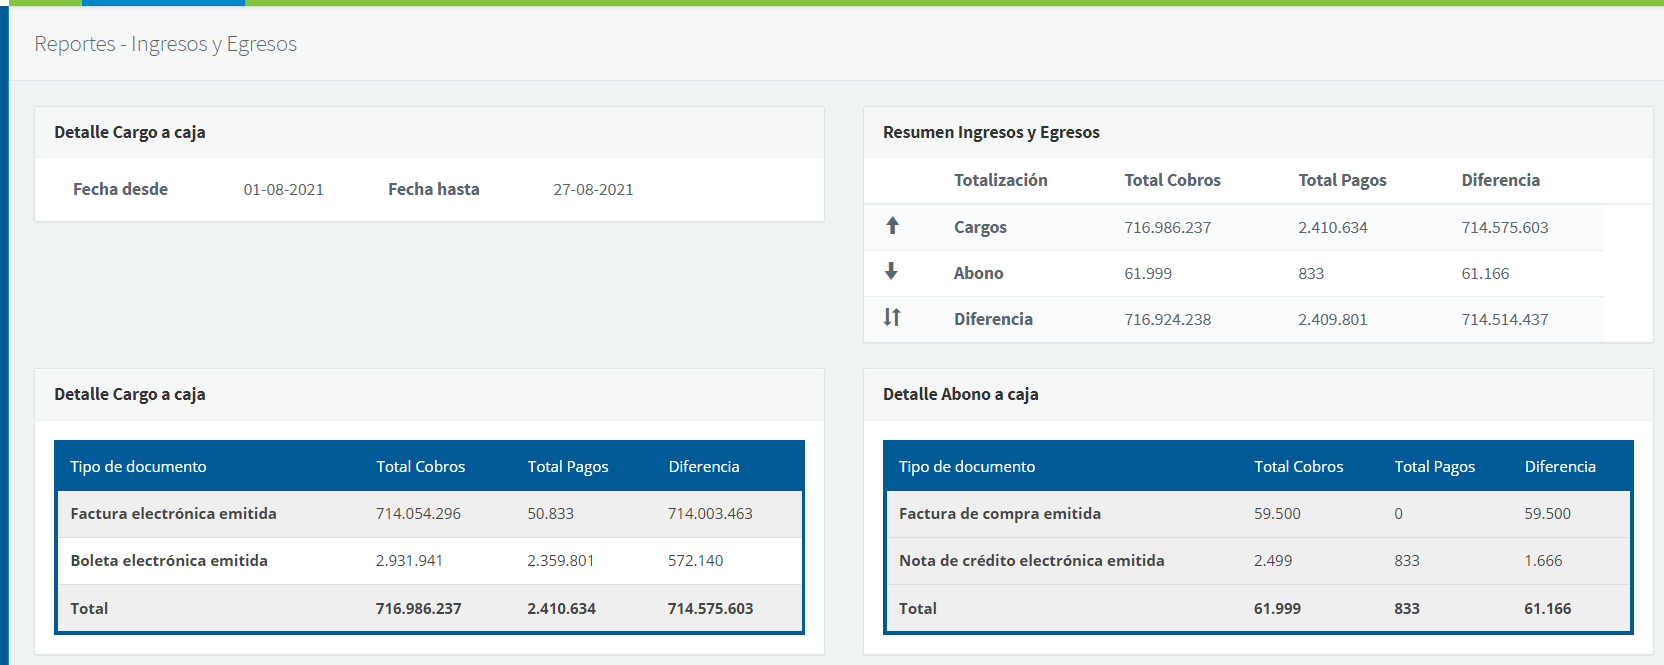Select the Fecha hasta date 27-08-2021
Screen dimensions: 1664x665
[593, 190]
